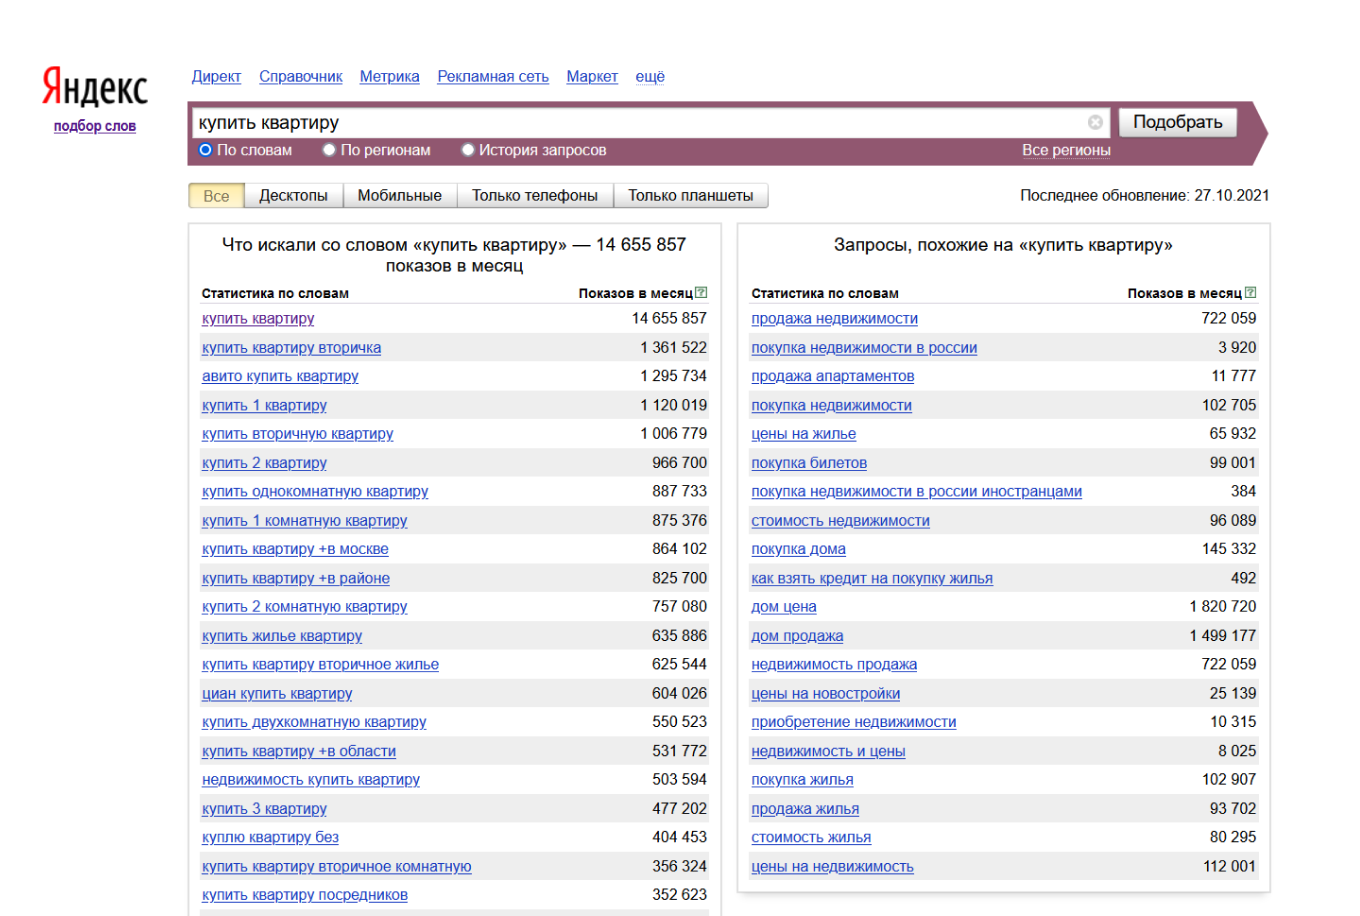This screenshot has width=1360, height=916.
Task: Click into the 'купить квартиру' search field
Action: point(640,123)
